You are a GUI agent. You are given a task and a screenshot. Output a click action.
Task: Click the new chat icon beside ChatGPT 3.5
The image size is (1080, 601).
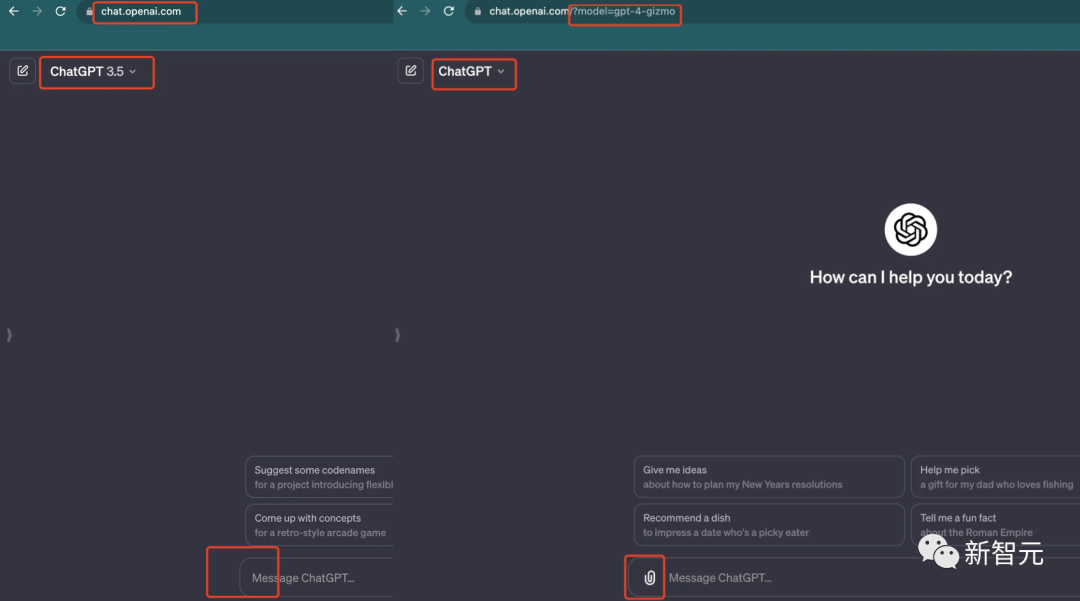click(22, 71)
